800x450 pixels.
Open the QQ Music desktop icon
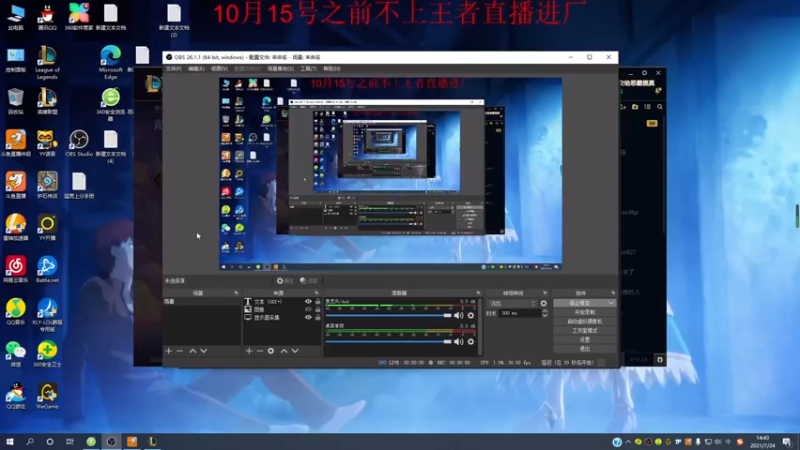pyautogui.click(x=16, y=312)
